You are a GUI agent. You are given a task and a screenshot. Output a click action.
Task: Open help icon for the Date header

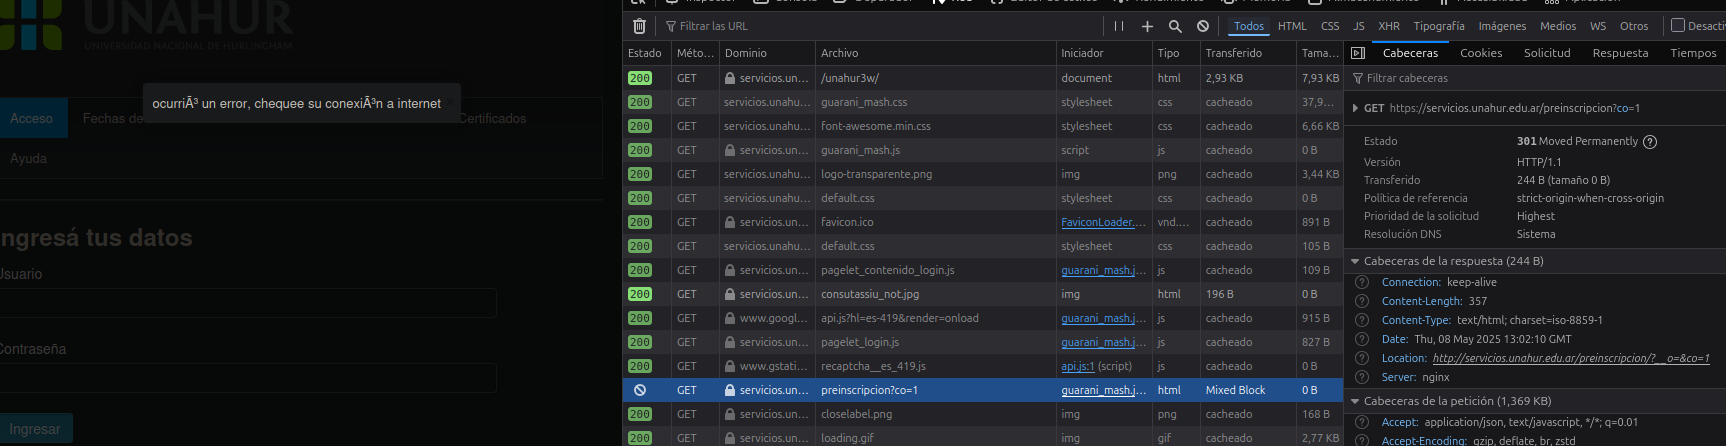tap(1362, 339)
